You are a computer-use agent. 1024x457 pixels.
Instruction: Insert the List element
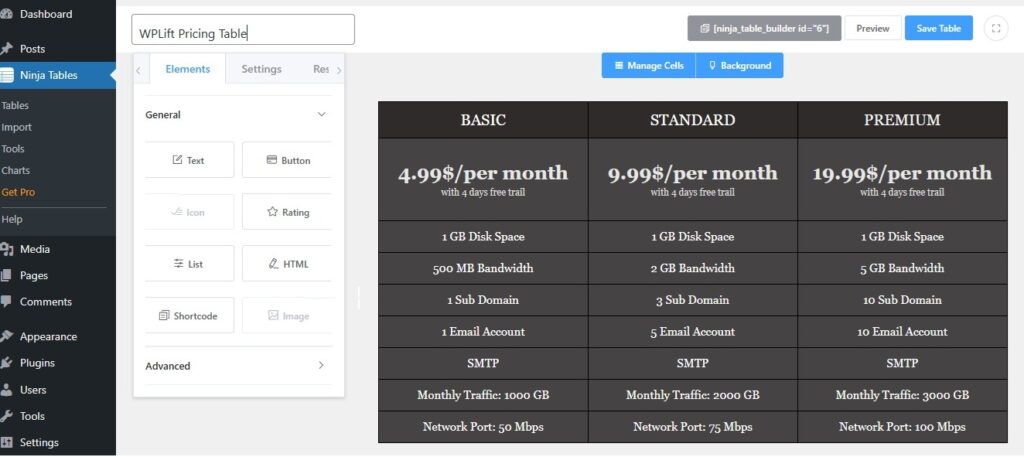point(189,264)
